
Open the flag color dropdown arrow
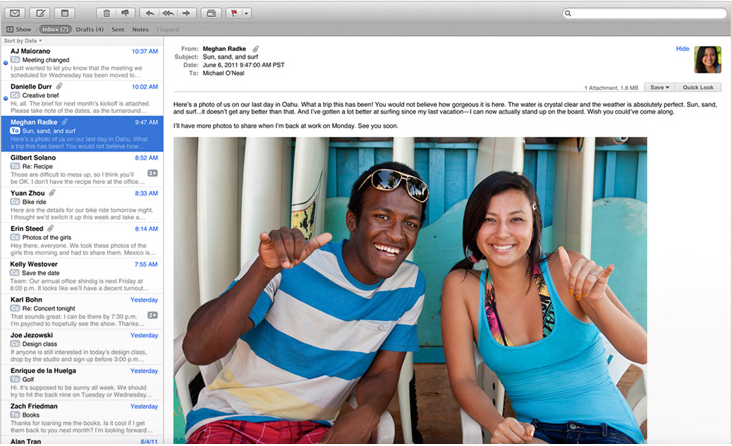pos(246,13)
